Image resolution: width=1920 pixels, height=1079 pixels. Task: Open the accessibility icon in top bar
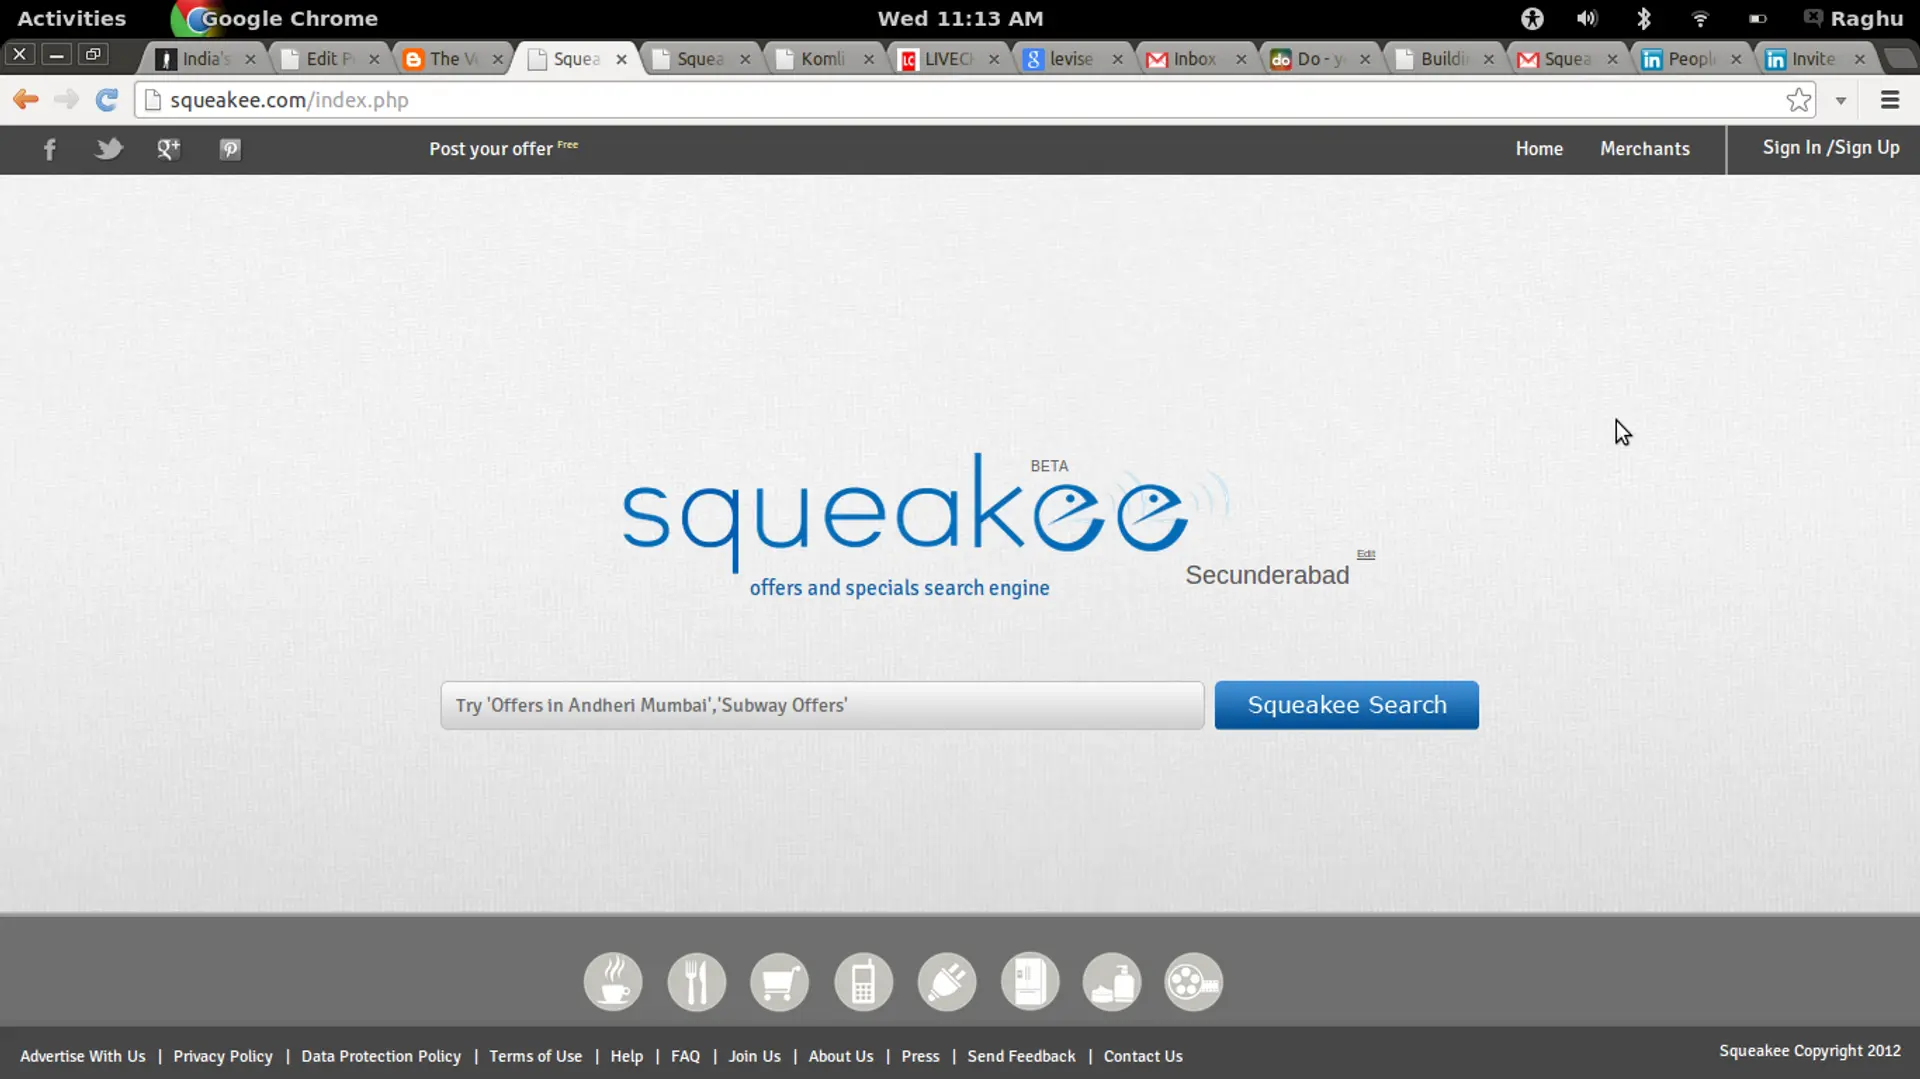pos(1532,18)
